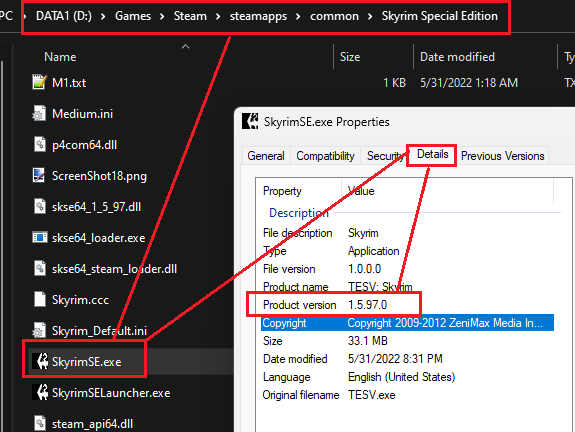The width and height of the screenshot is (575, 432).
Task: Select the Language English row
Action: pos(407,377)
